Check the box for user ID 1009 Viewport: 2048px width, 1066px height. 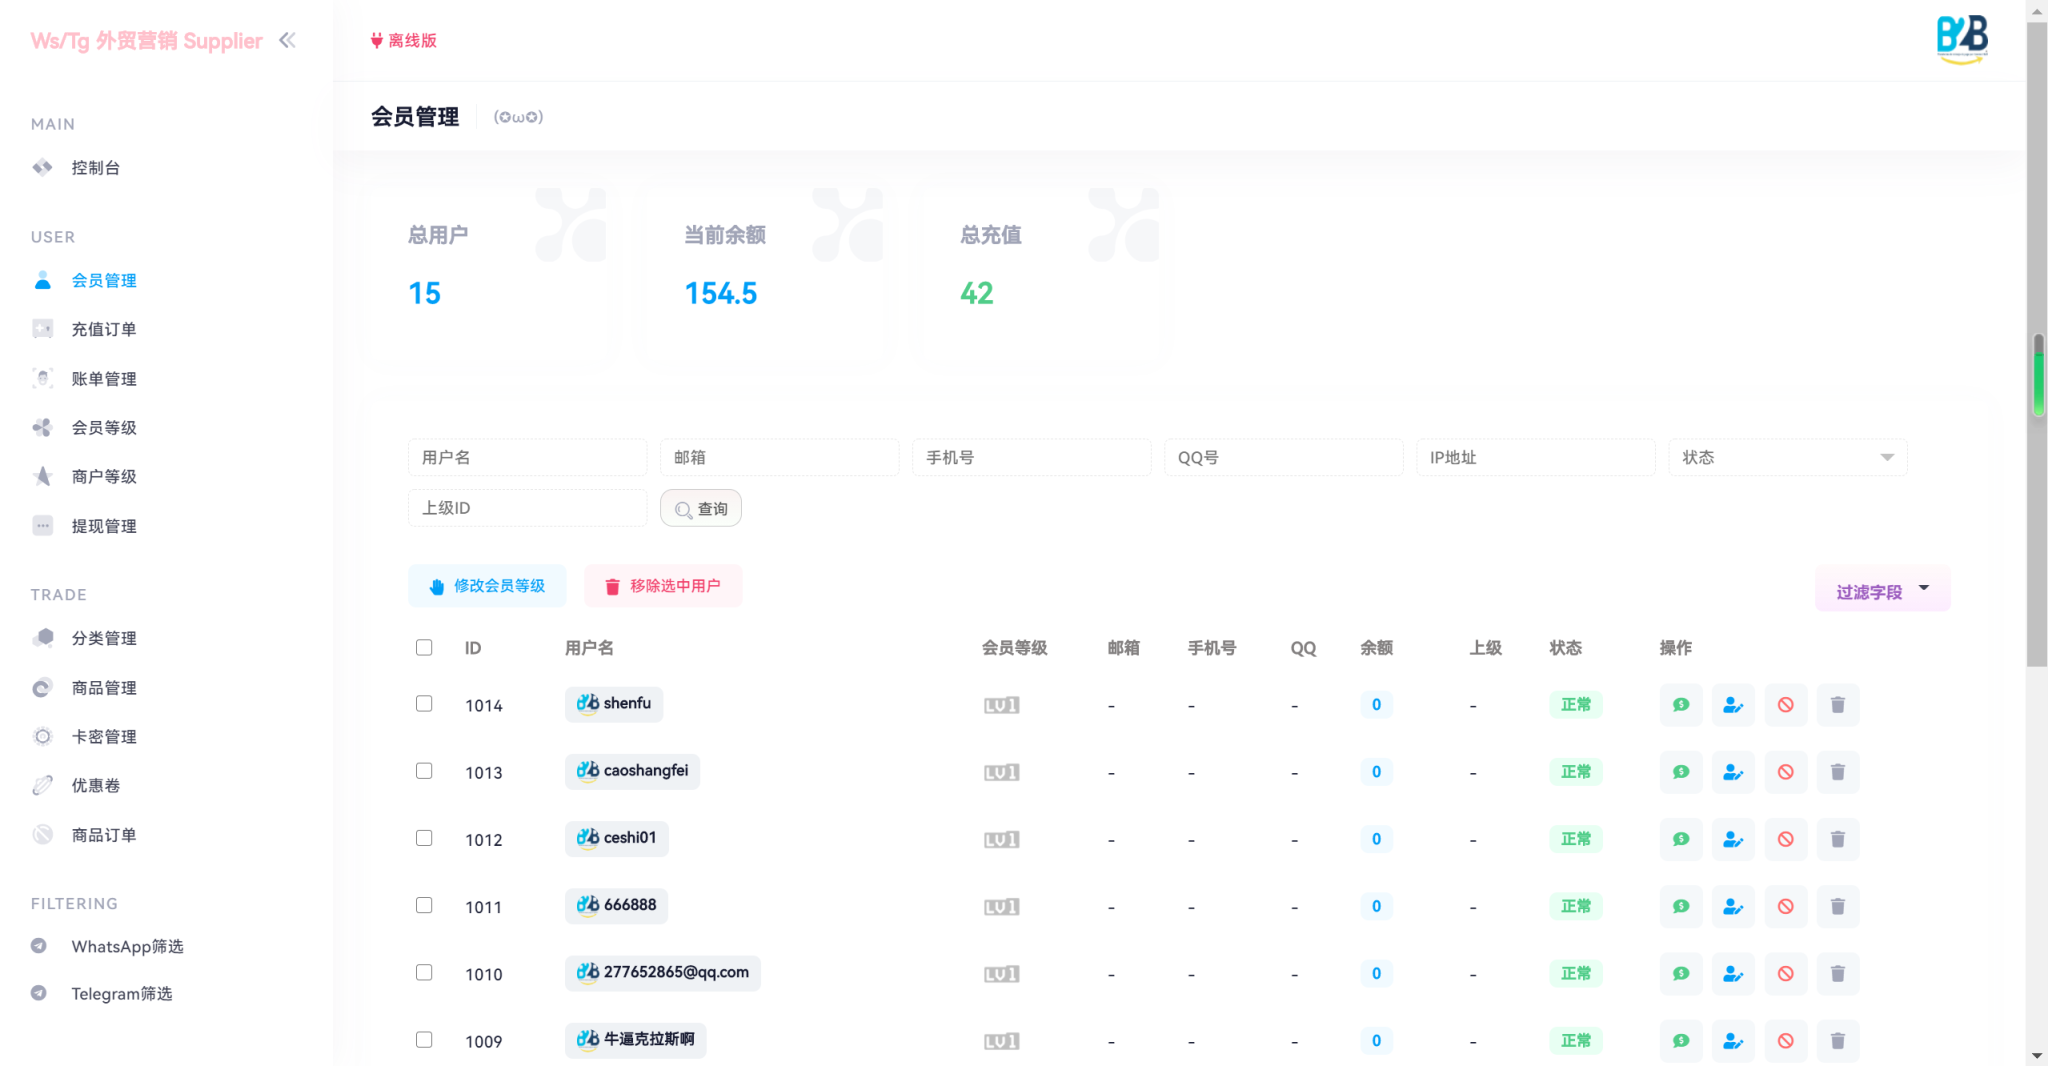[424, 1039]
